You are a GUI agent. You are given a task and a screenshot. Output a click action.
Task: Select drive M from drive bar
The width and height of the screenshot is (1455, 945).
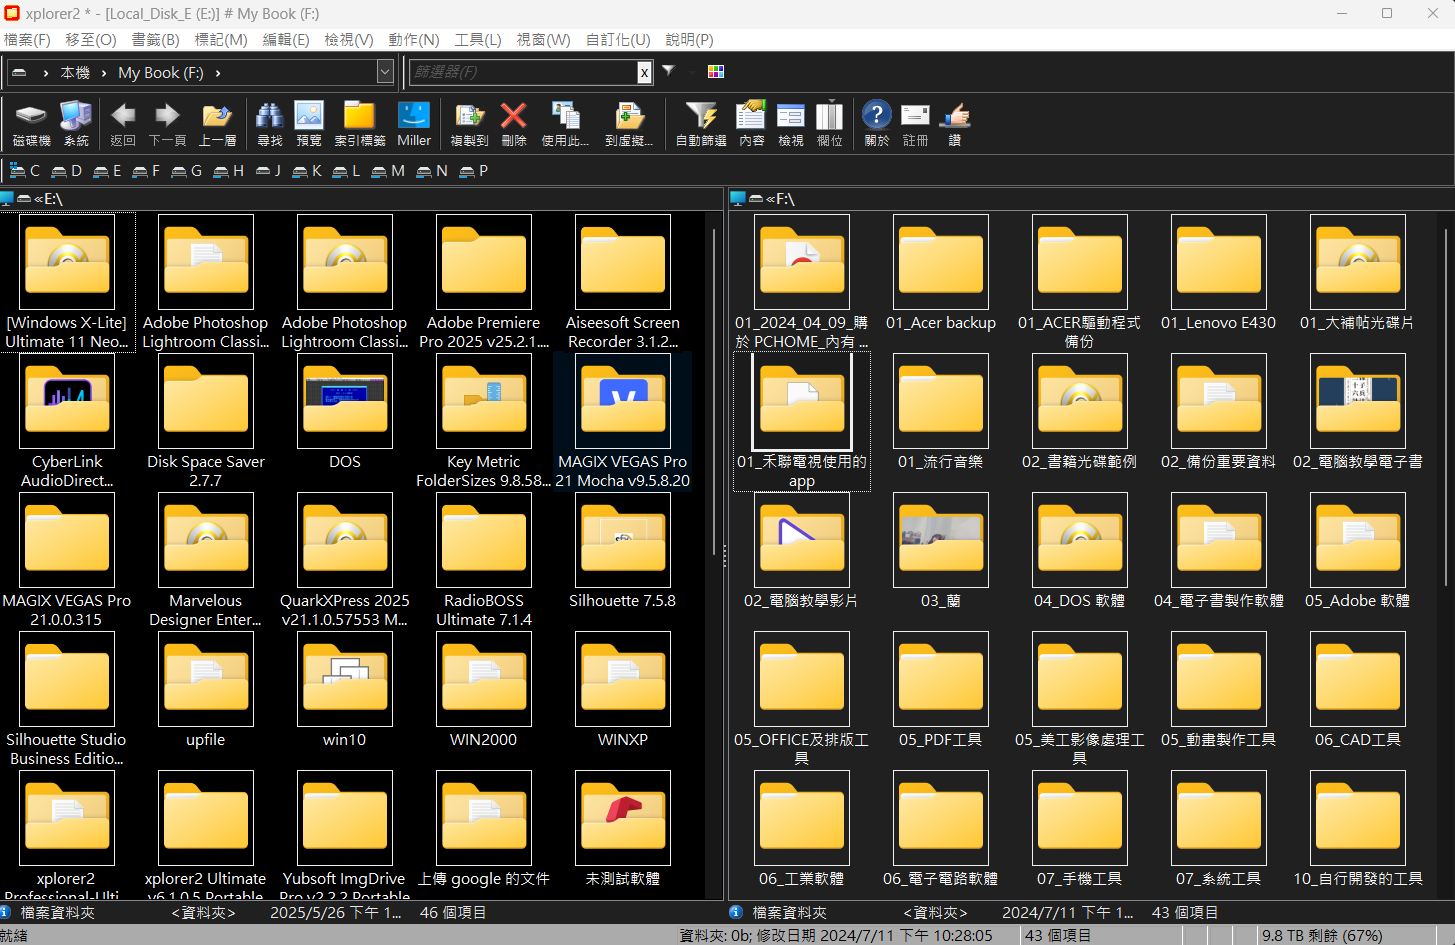pyautogui.click(x=388, y=171)
